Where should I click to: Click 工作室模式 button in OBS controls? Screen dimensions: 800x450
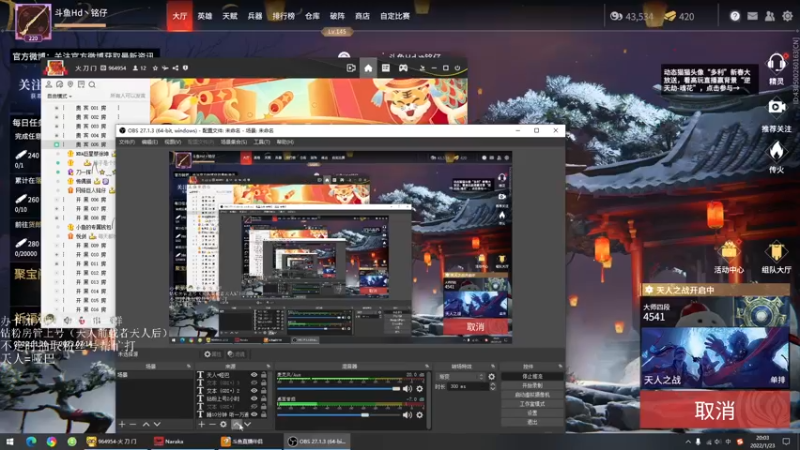pyautogui.click(x=532, y=404)
